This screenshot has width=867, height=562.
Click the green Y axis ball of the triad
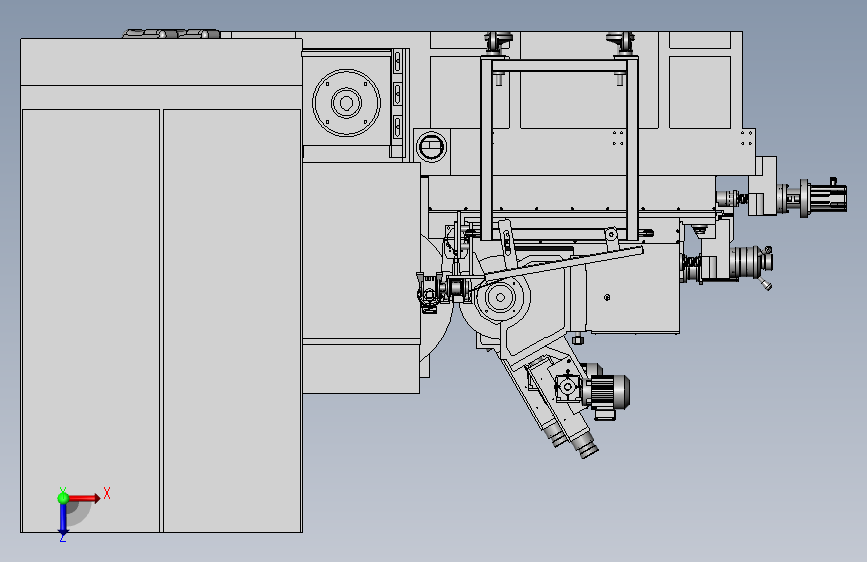click(x=63, y=498)
